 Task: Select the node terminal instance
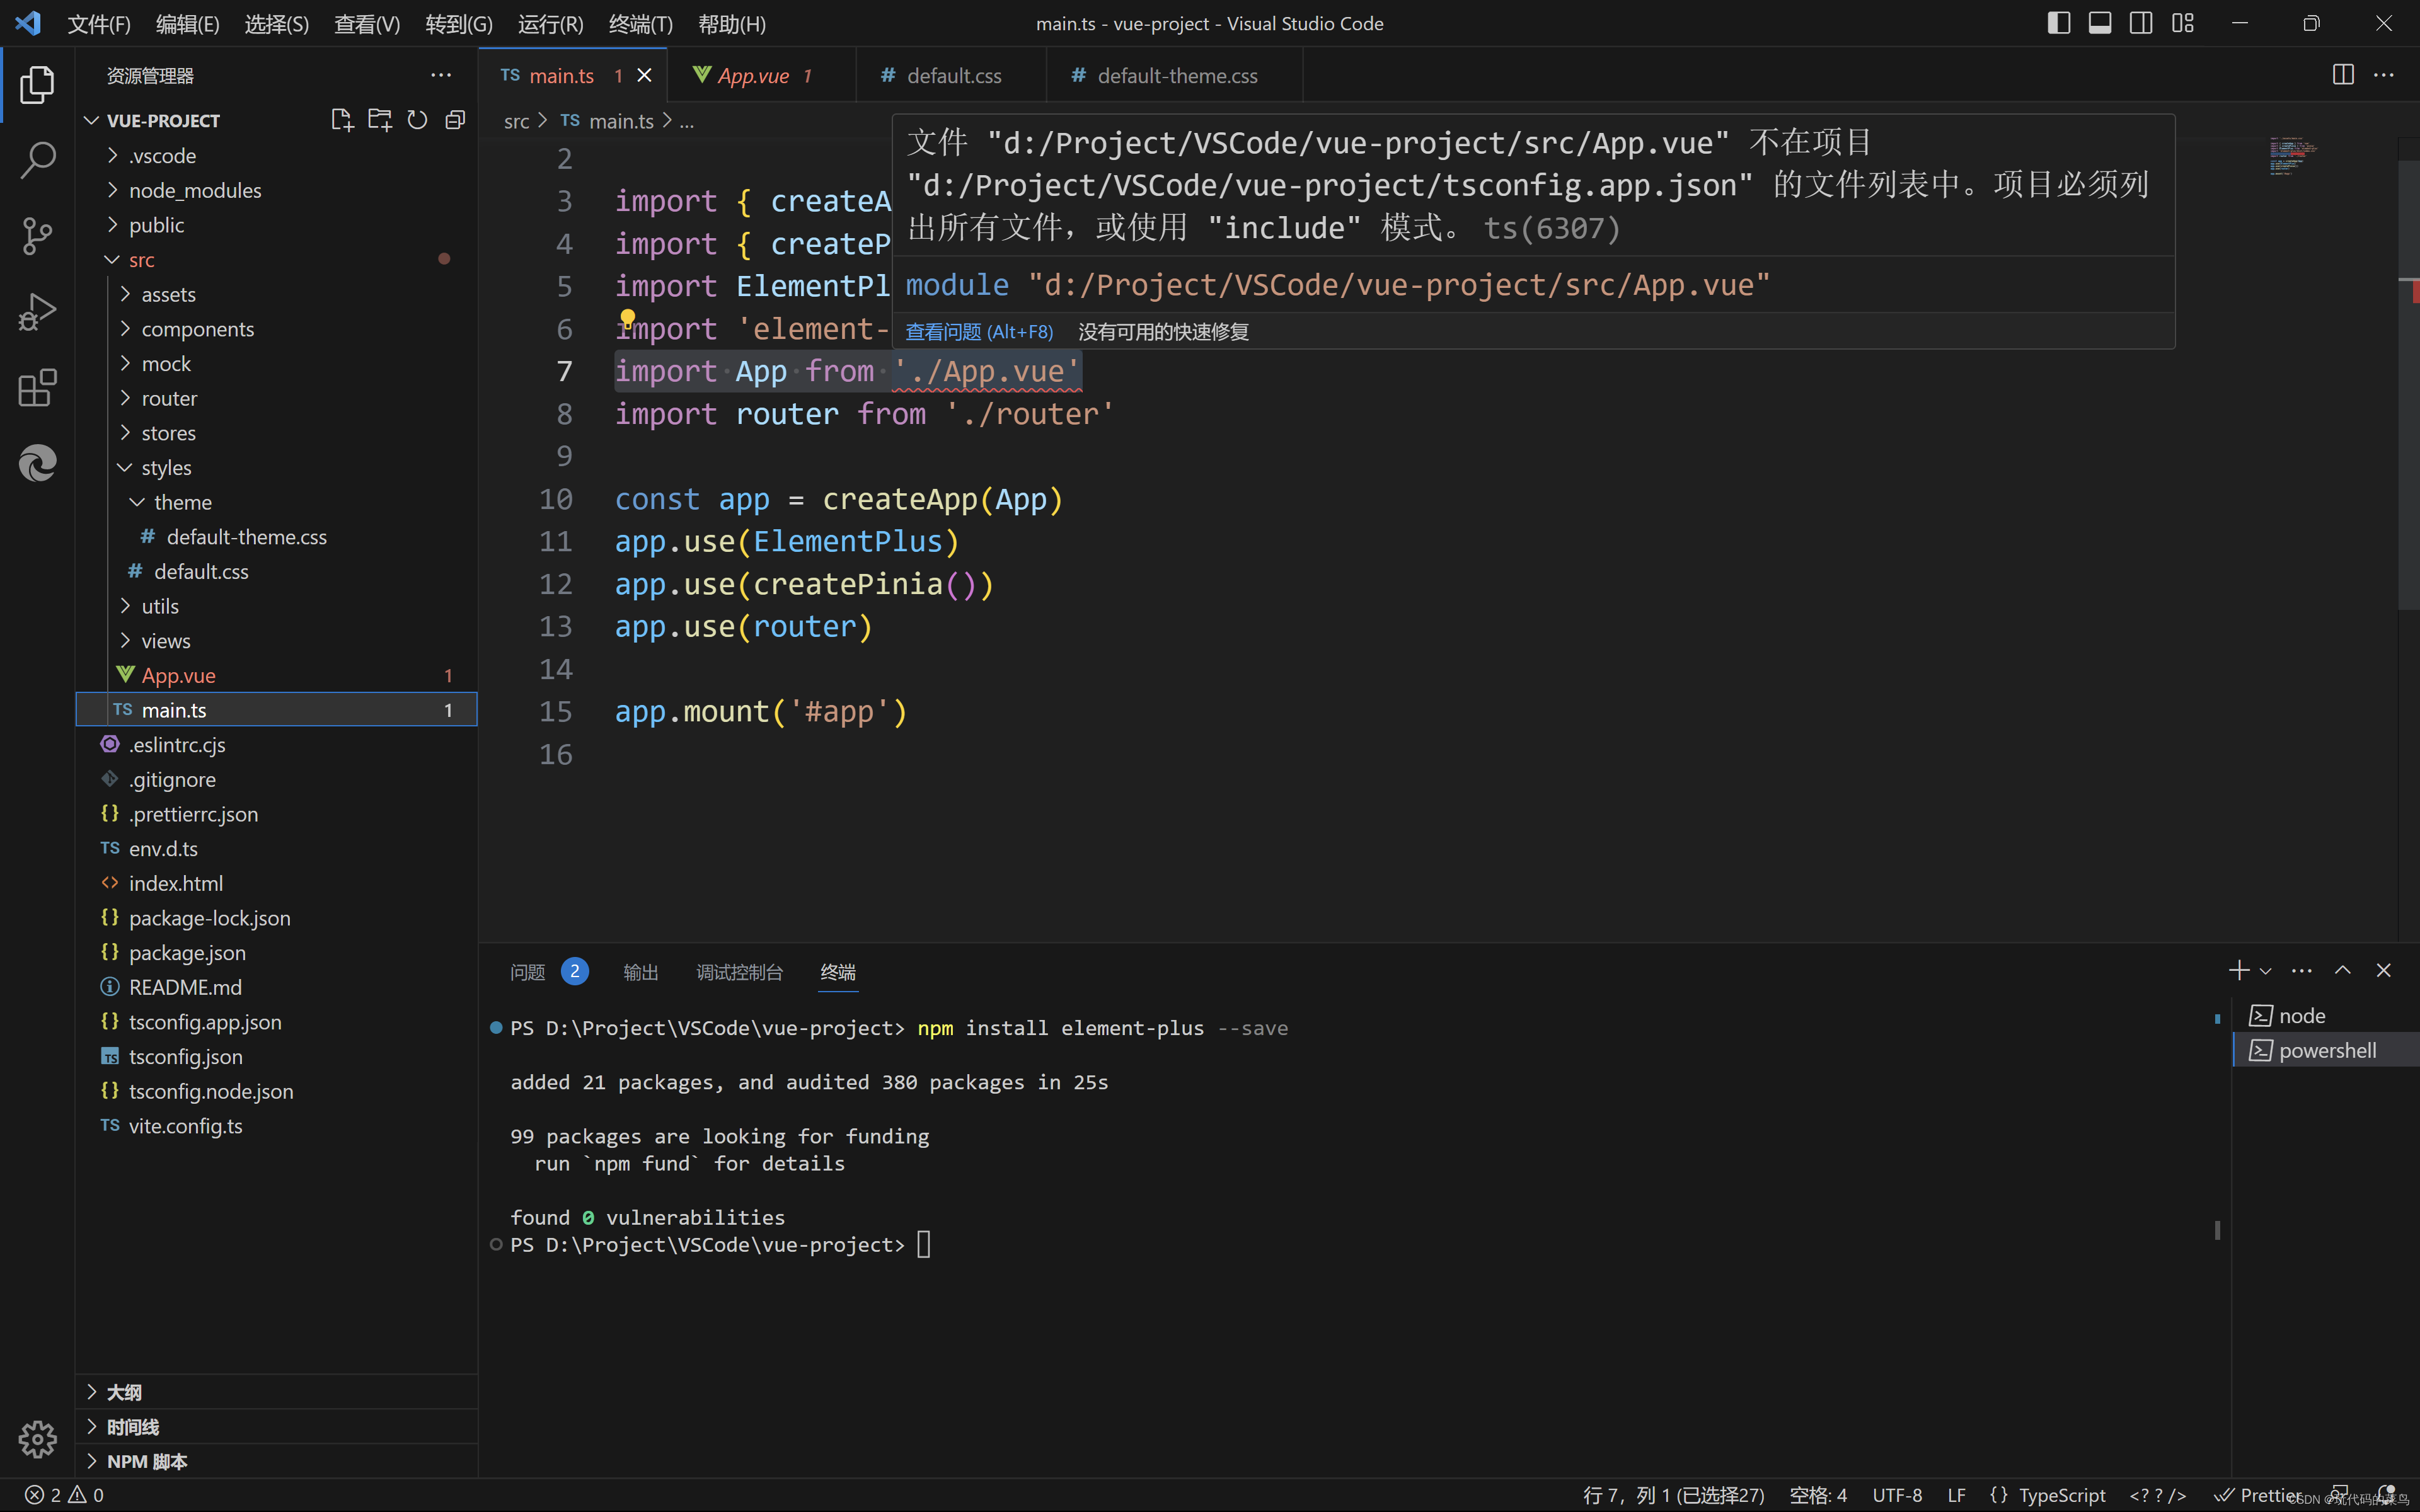tap(2301, 1016)
